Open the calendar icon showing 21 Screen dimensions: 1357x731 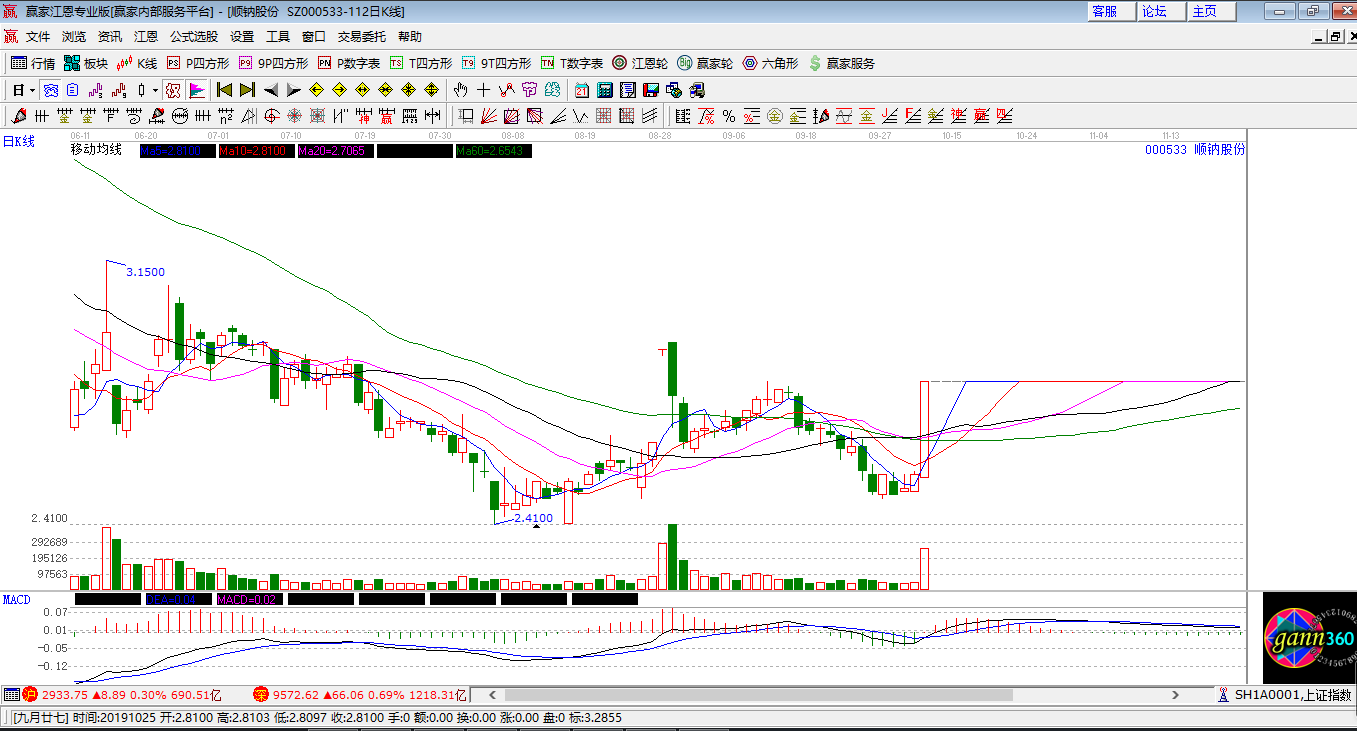tap(581, 90)
